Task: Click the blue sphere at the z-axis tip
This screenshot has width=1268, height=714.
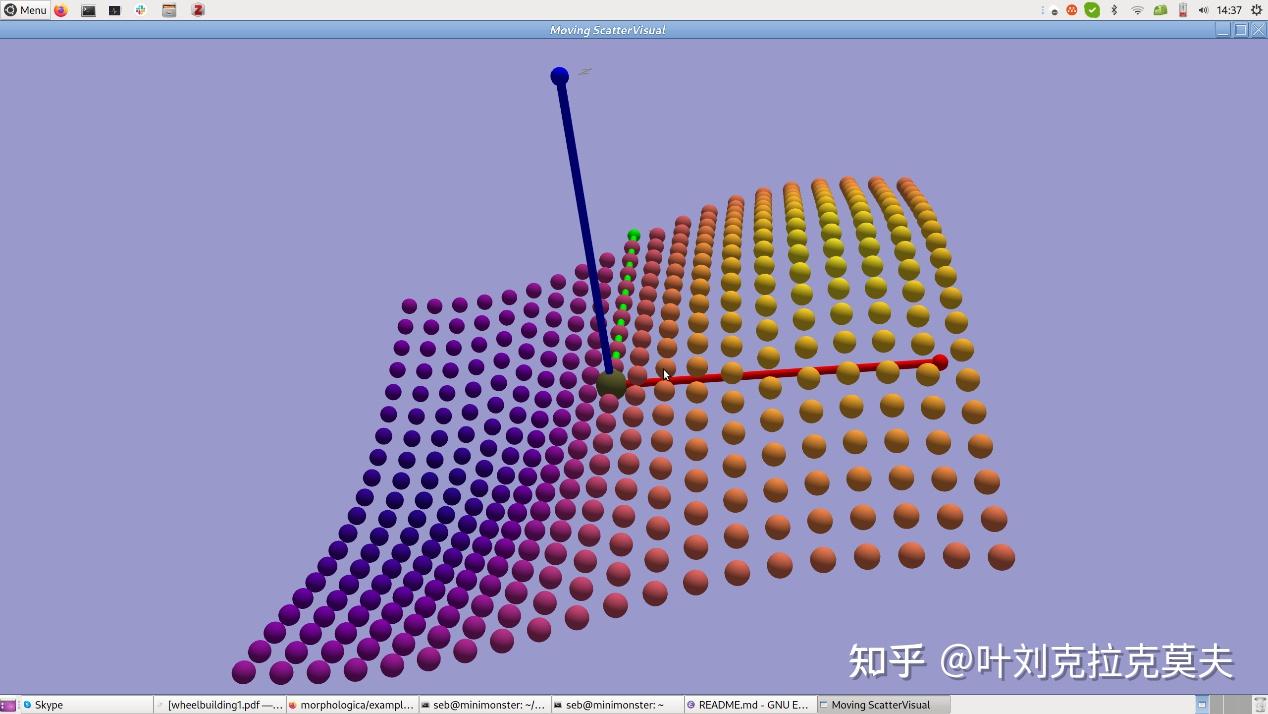Action: 560,76
